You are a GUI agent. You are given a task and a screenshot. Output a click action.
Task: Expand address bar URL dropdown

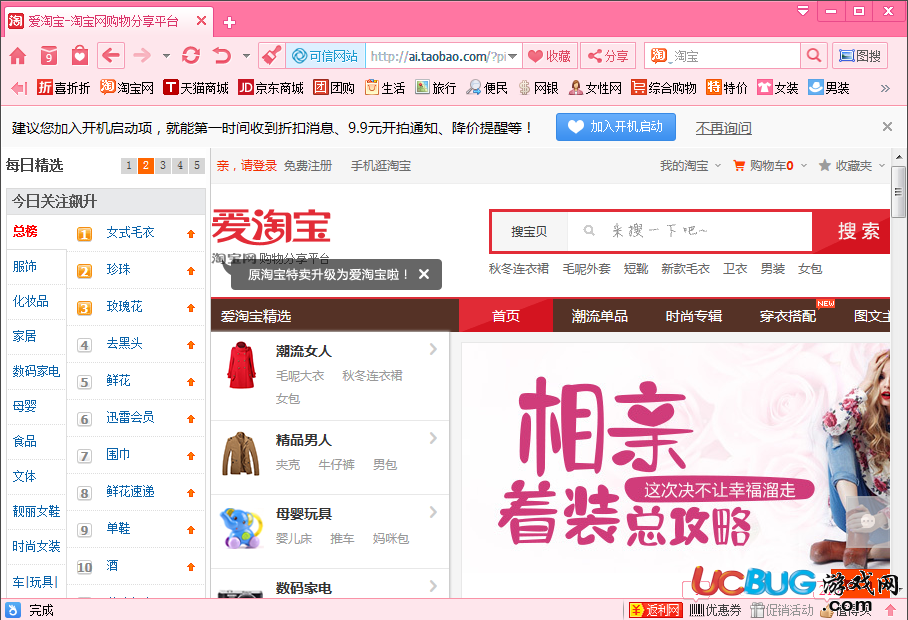[513, 56]
